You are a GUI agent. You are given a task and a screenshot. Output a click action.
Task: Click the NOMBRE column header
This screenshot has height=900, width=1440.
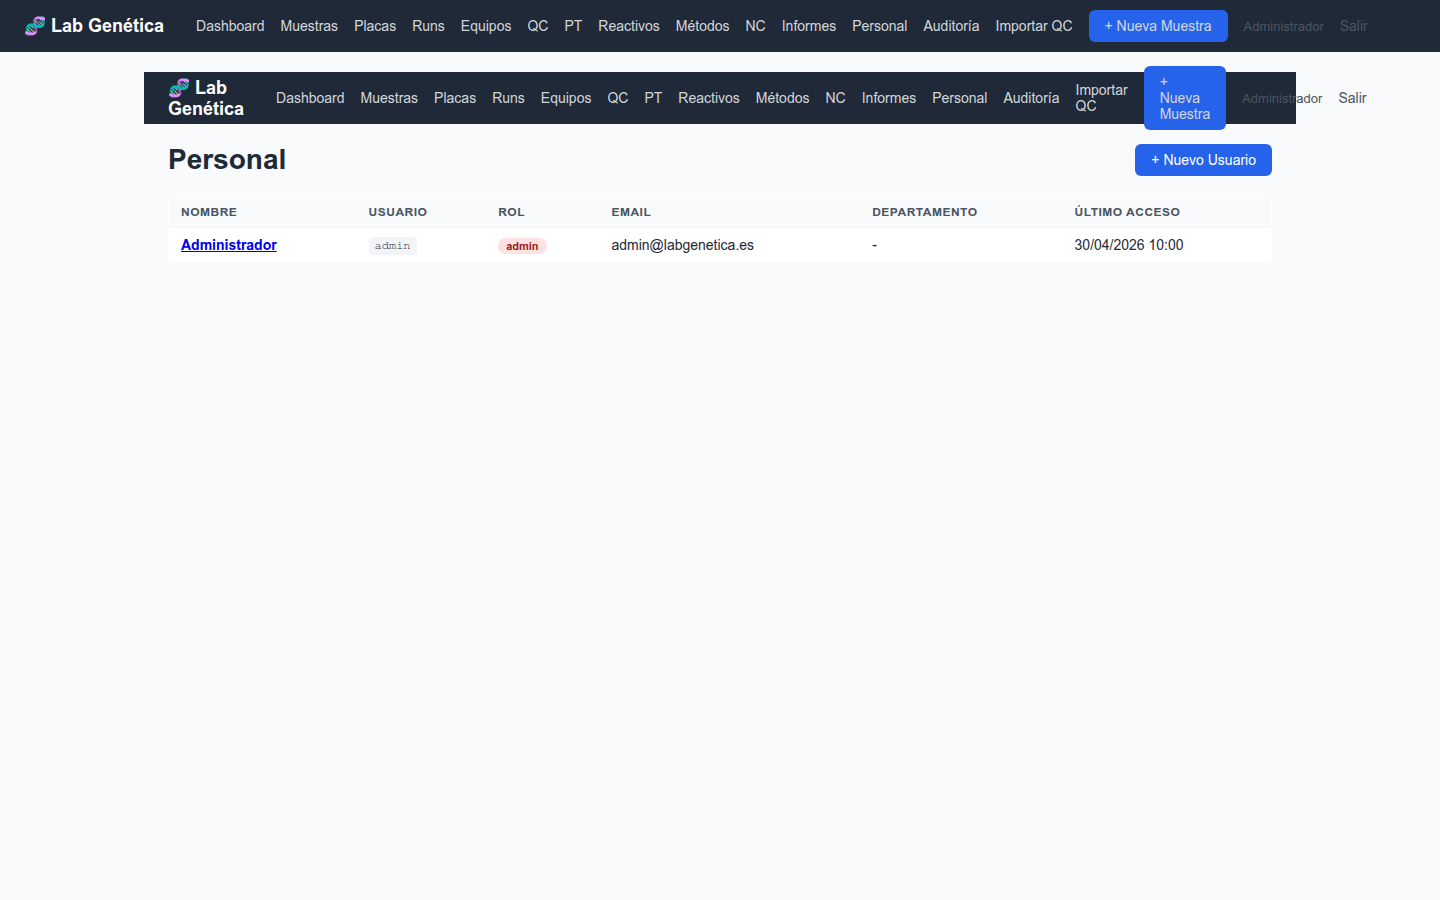pos(209,212)
